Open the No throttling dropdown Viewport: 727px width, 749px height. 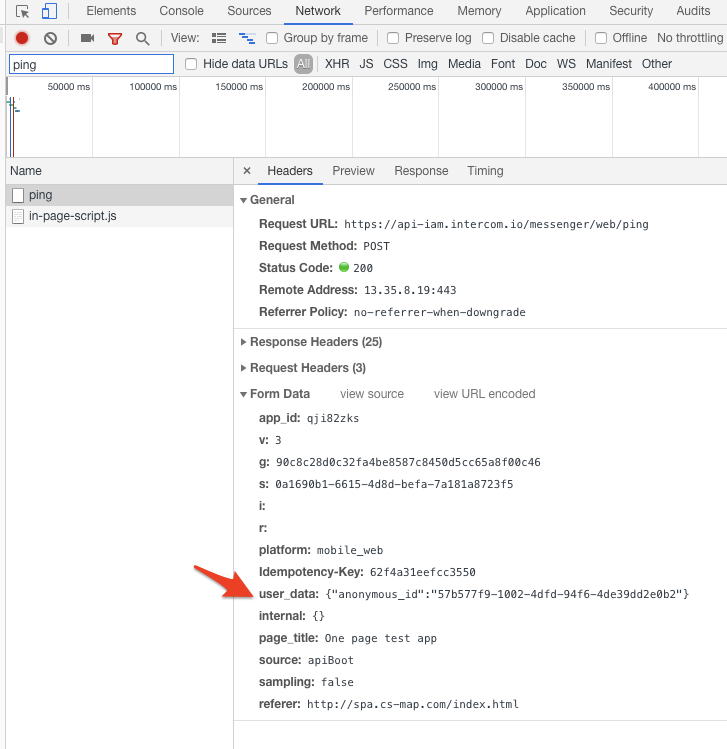pos(691,38)
